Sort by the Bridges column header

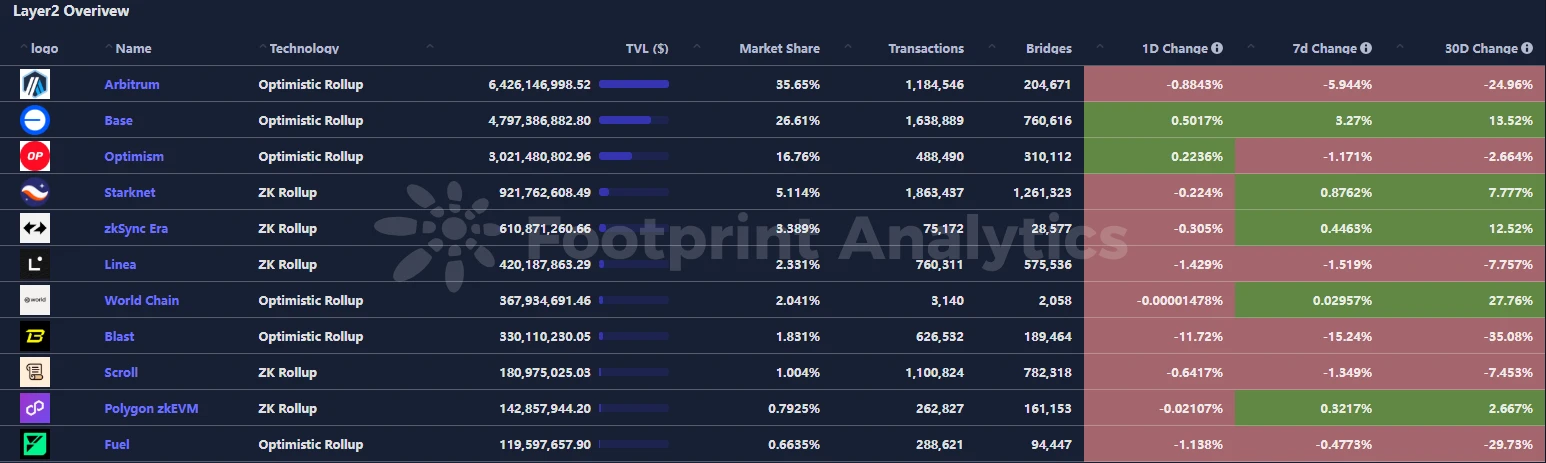coord(1048,48)
